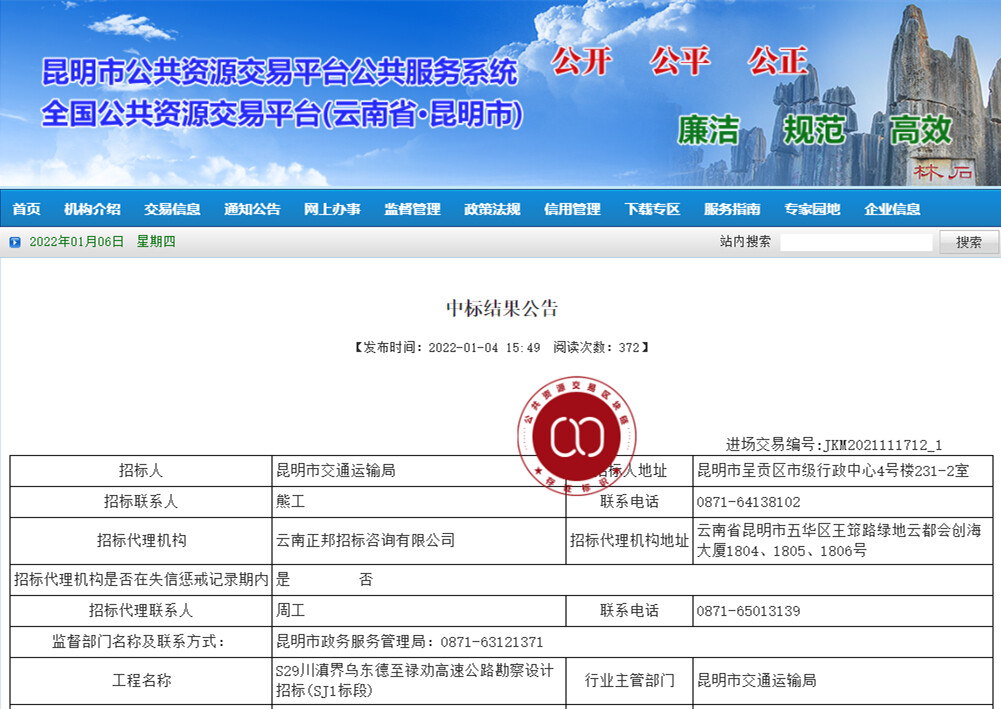Viewport: 1001px width, 709px height.
Task: Open the 首页 home menu item
Action: 26,209
